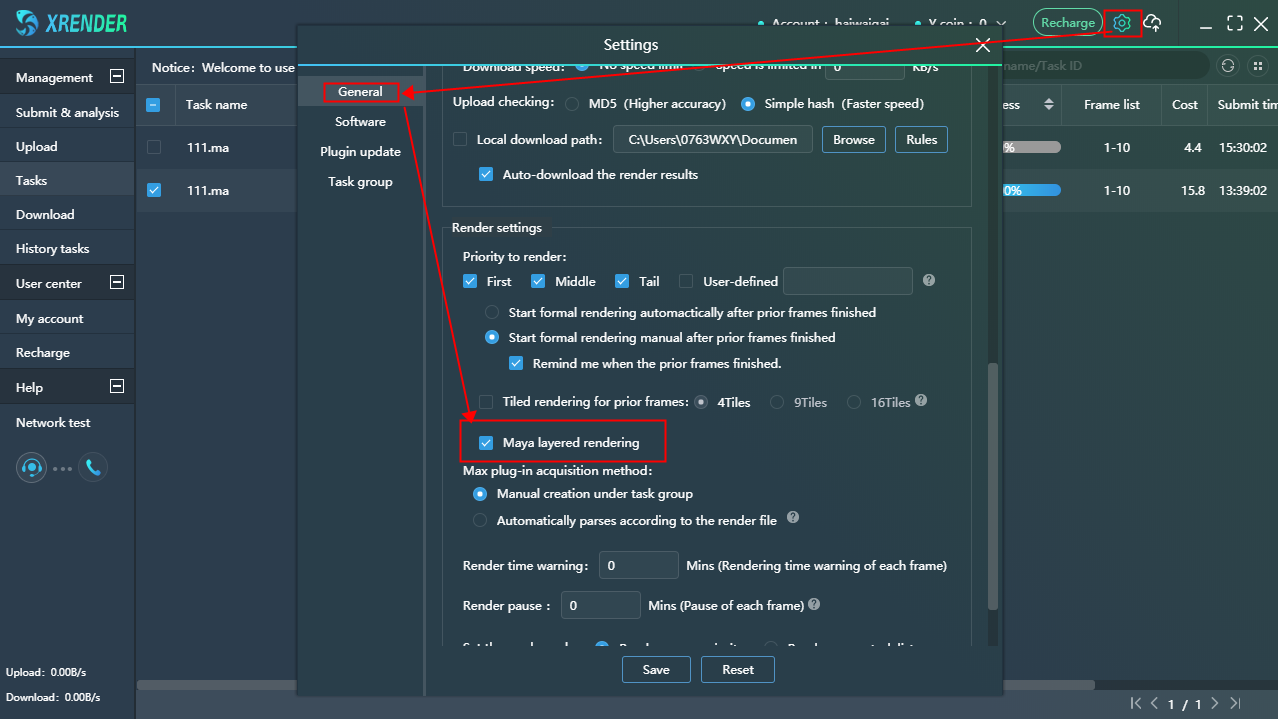Open Plugin update settings tab
Image resolution: width=1278 pixels, height=719 pixels.
click(x=360, y=152)
